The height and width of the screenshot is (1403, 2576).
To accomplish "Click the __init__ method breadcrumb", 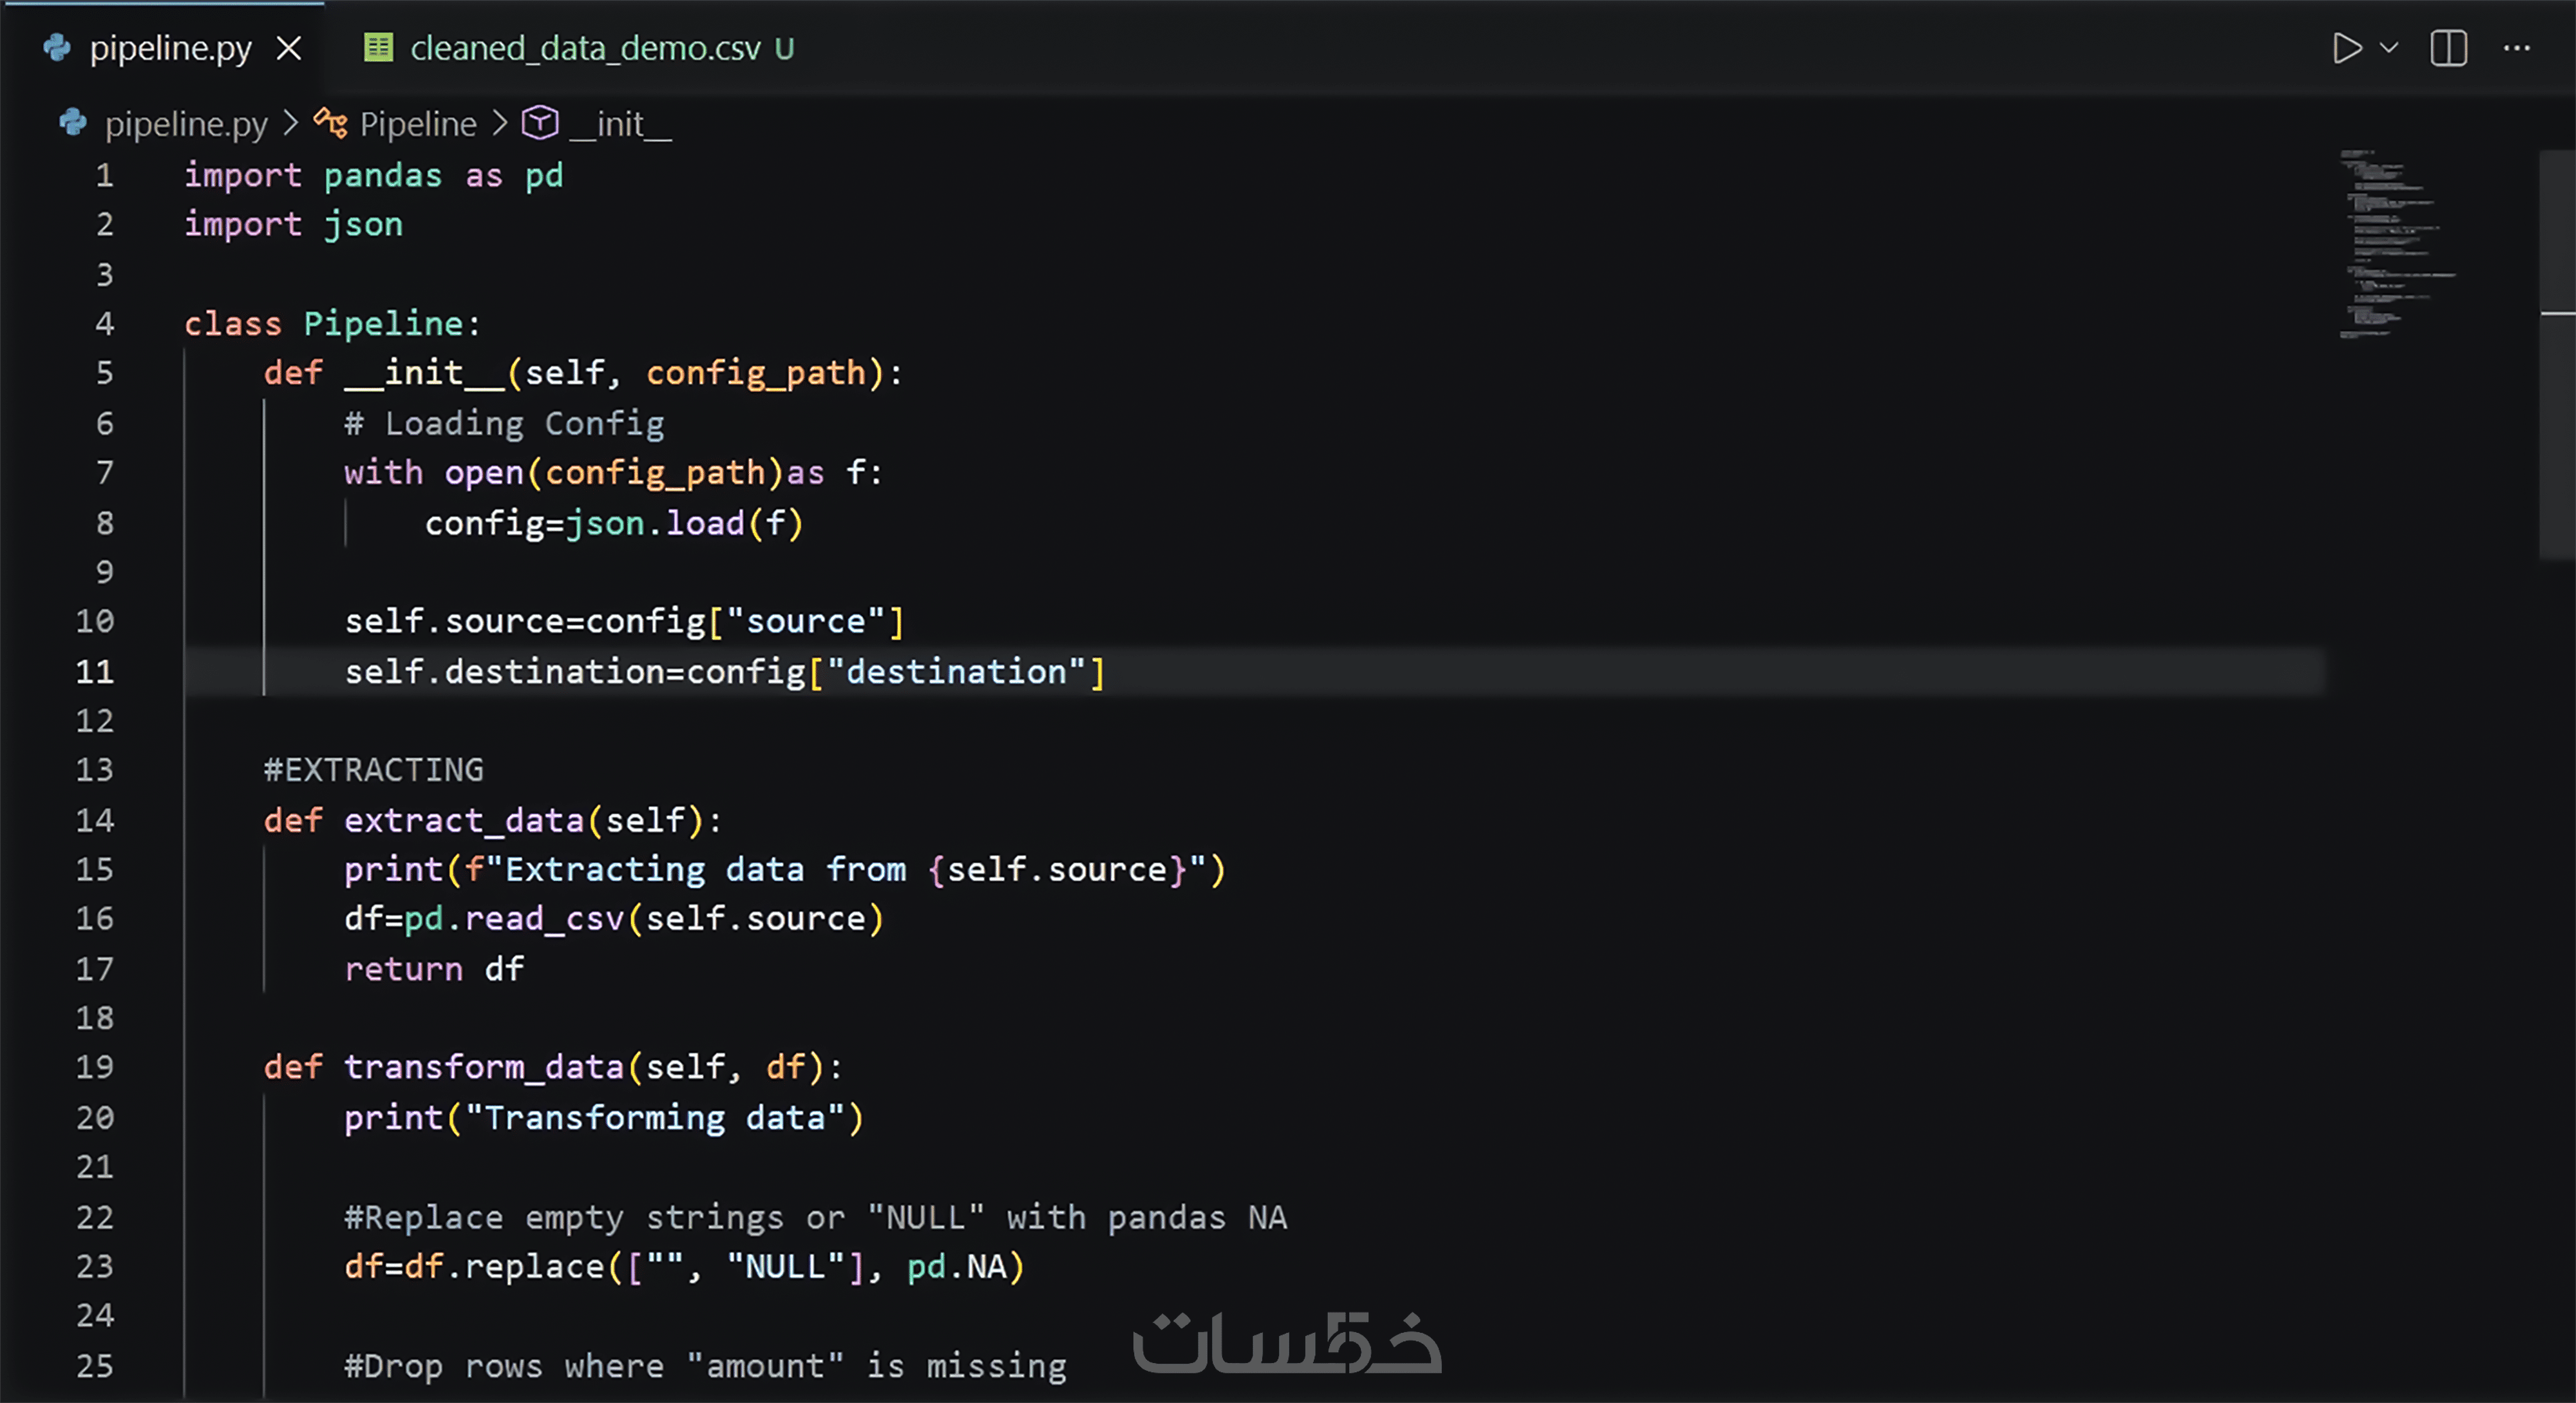I will coord(620,124).
